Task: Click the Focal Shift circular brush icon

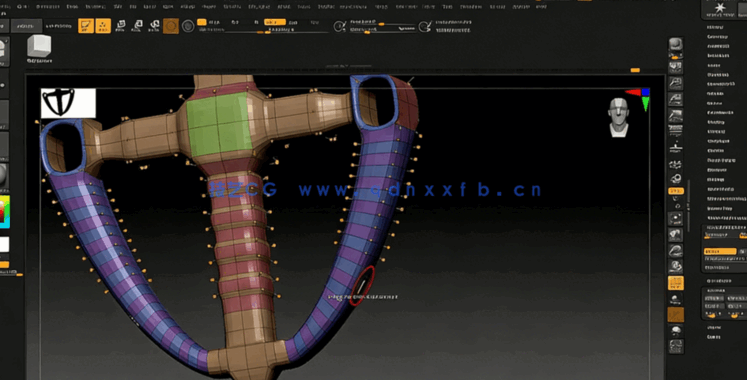Action: pos(339,26)
